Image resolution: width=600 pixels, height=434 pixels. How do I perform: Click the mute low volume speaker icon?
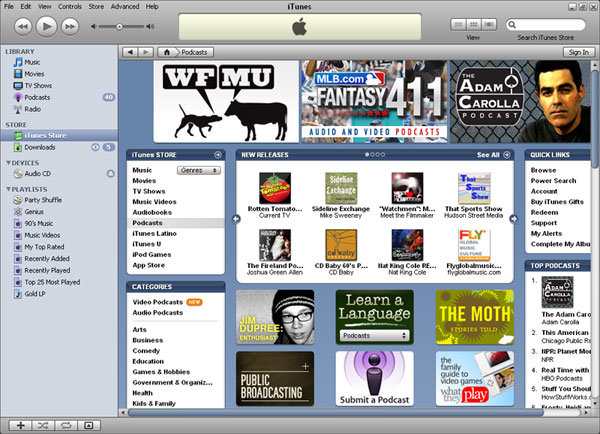93,26
